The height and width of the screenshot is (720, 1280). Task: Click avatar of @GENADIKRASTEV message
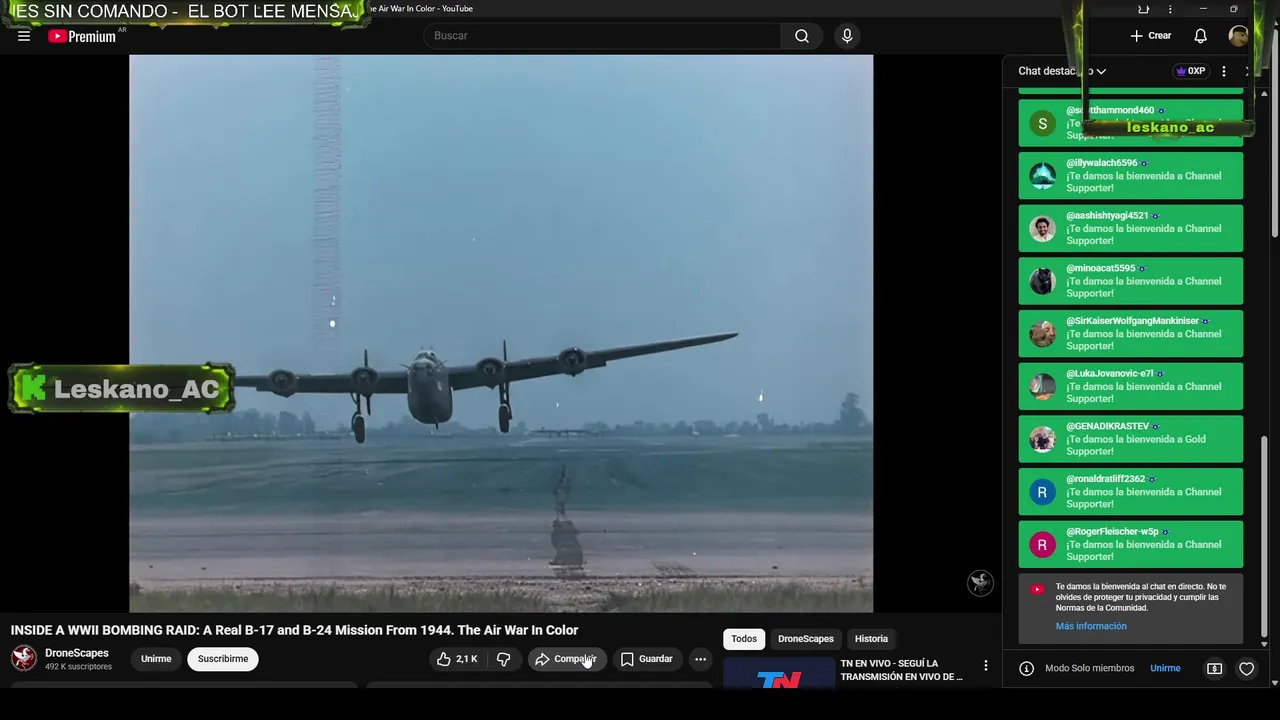pos(1042,440)
